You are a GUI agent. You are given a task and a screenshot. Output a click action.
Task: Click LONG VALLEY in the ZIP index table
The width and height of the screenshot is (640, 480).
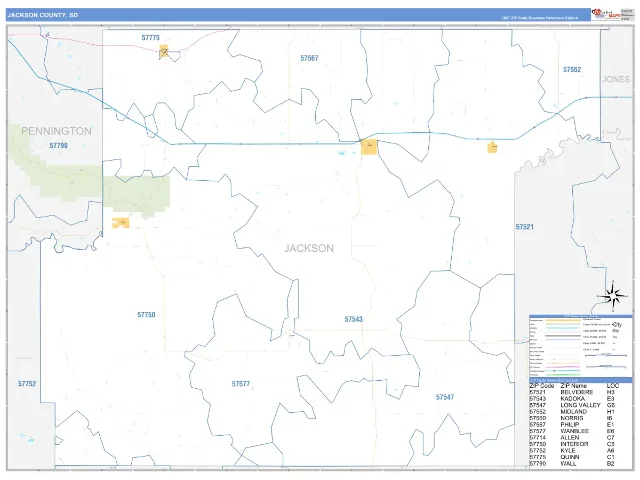(580, 405)
